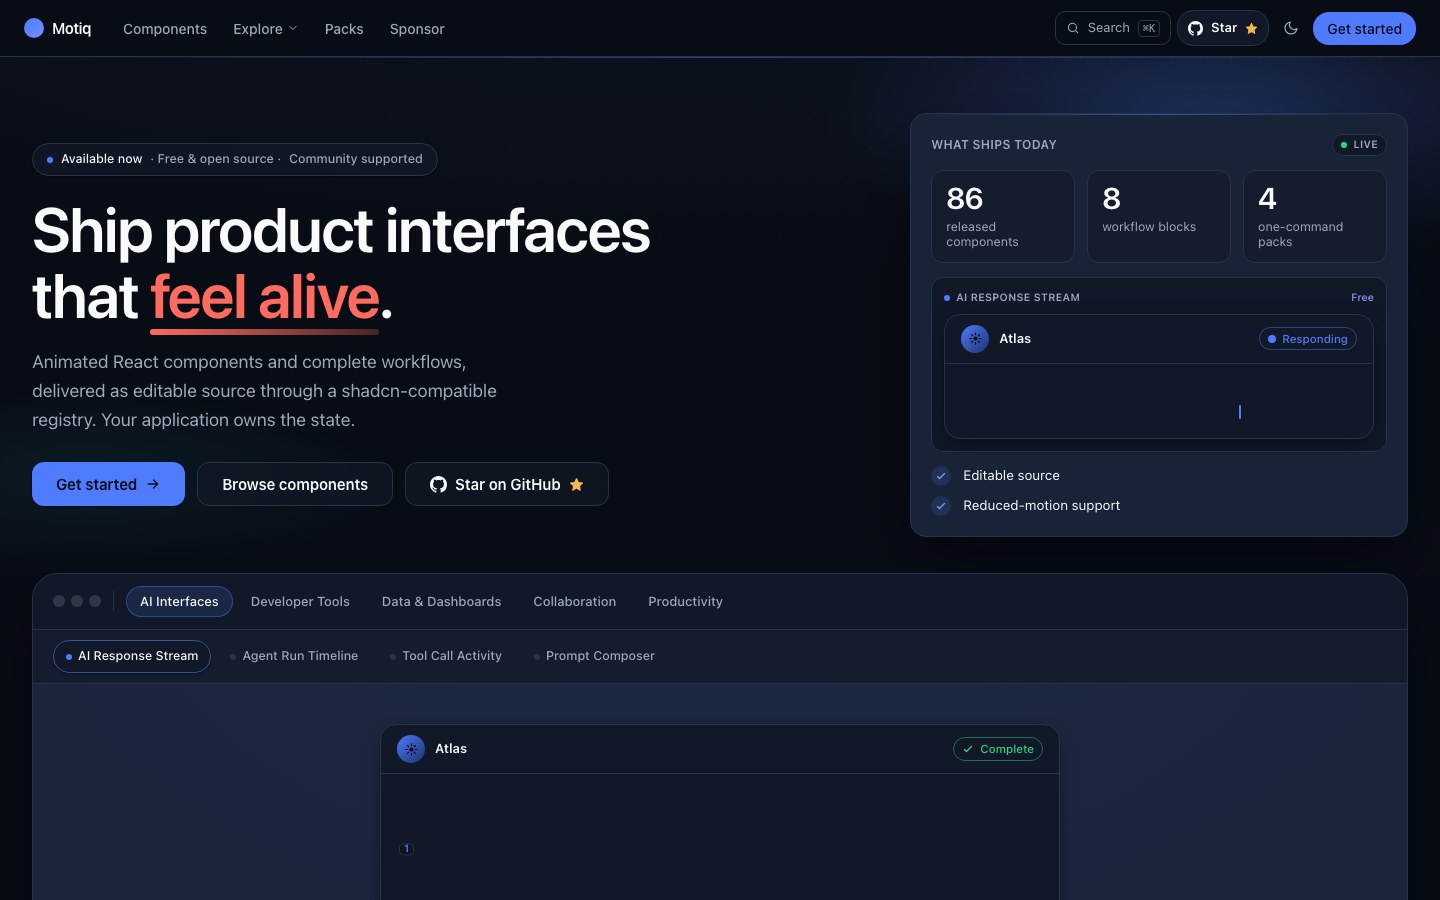The image size is (1440, 900).
Task: Click the Complete status badge
Action: point(998,749)
